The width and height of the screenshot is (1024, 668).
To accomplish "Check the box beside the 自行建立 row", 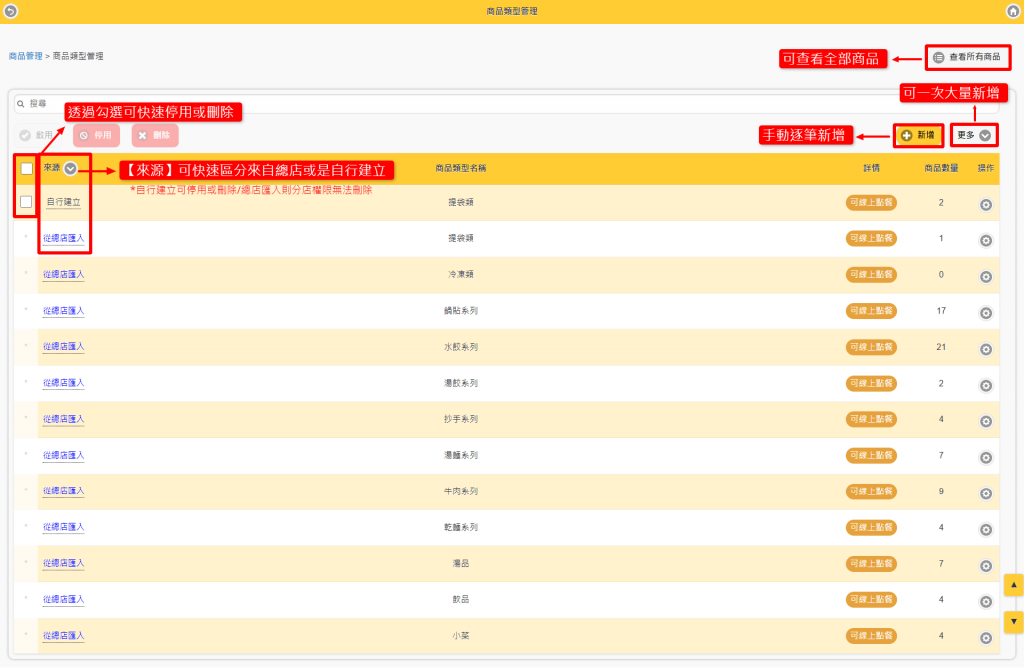I will (x=26, y=202).
